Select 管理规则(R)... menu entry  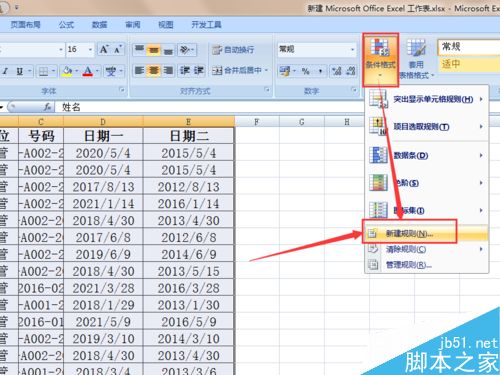pyautogui.click(x=427, y=265)
